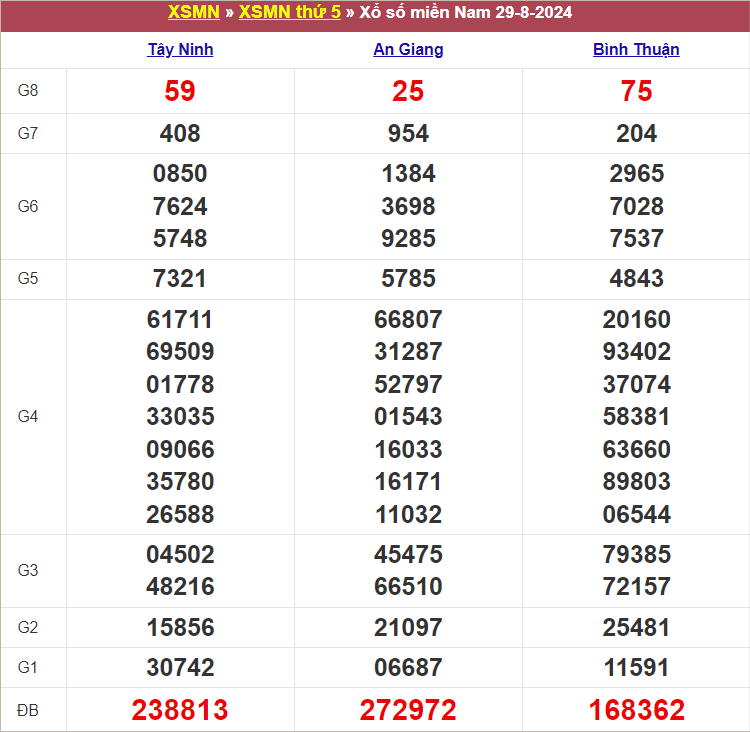Open the XSMN thứ 5 link

pos(289,13)
